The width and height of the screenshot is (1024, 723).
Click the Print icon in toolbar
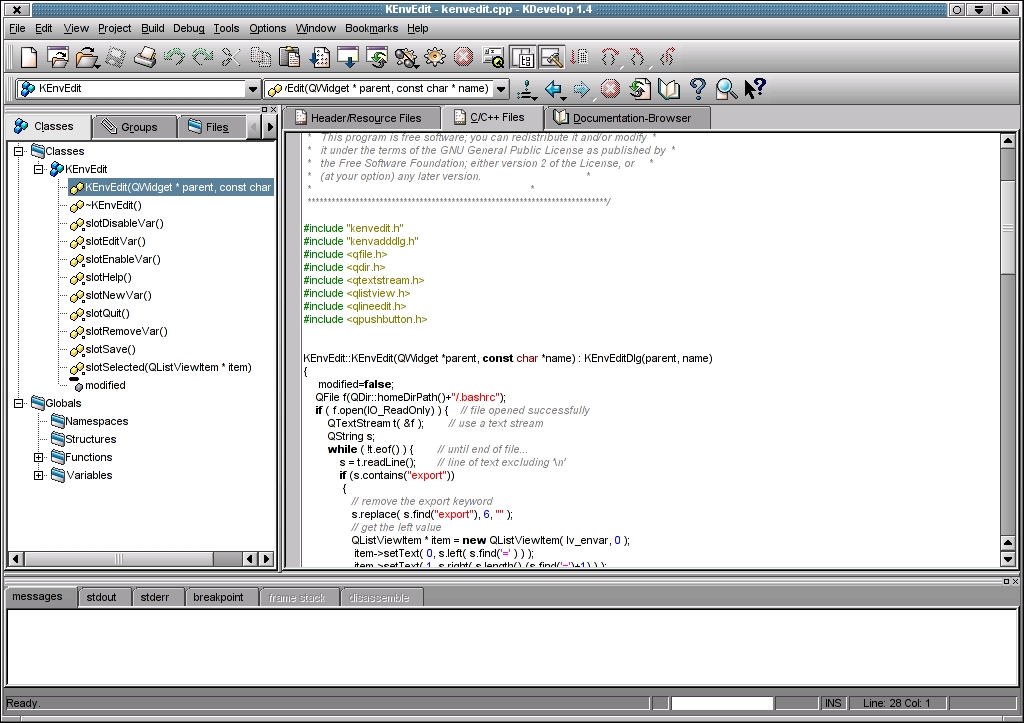click(x=145, y=57)
